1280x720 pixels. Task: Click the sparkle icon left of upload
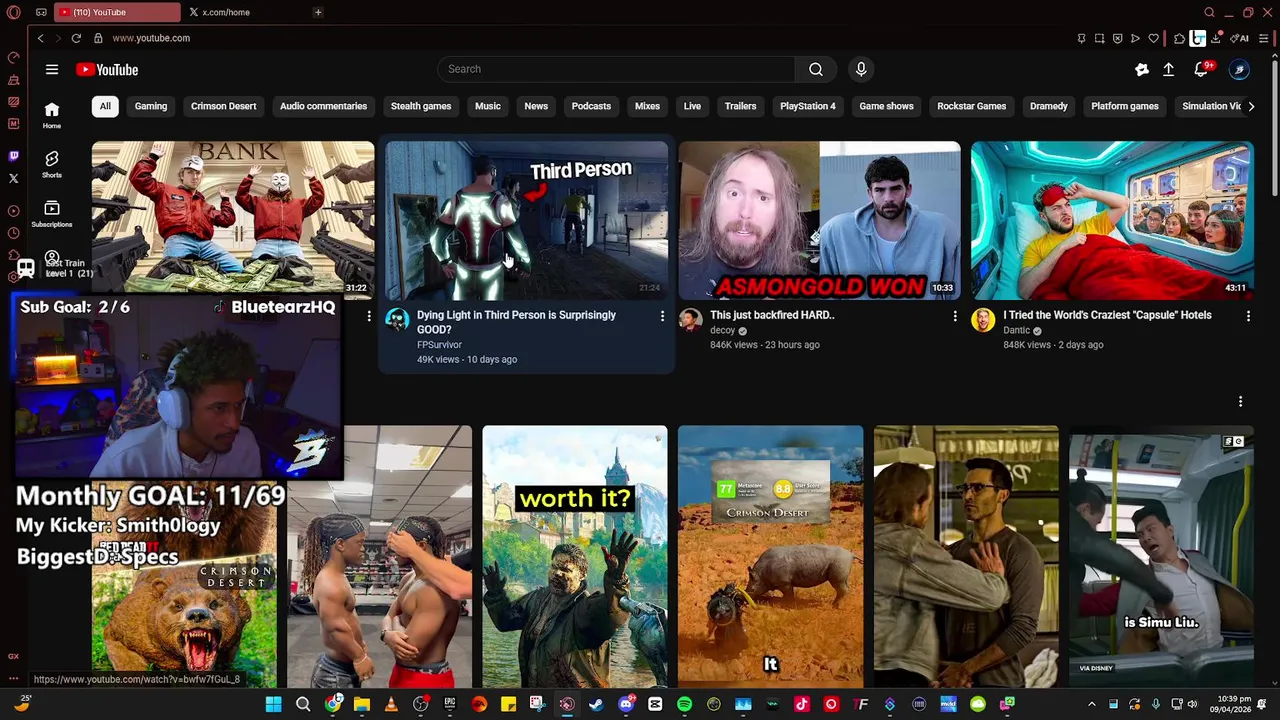click(x=1142, y=69)
